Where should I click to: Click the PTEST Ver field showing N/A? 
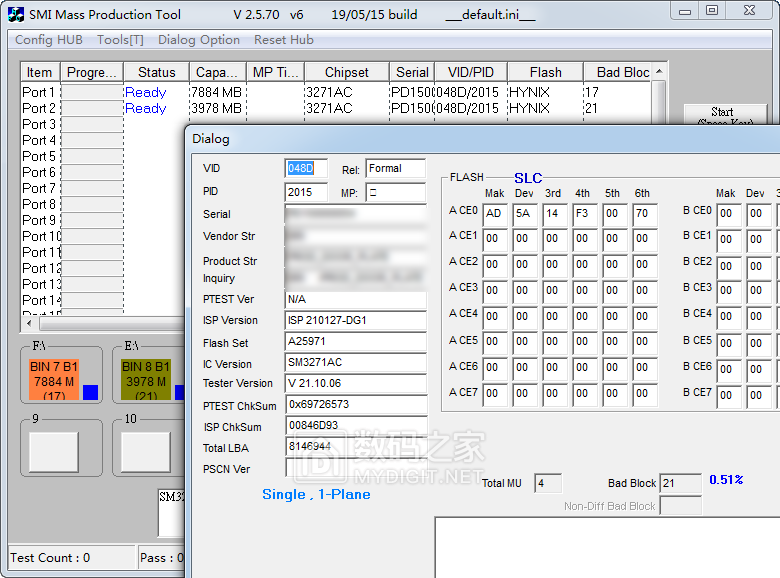pyautogui.click(x=356, y=299)
